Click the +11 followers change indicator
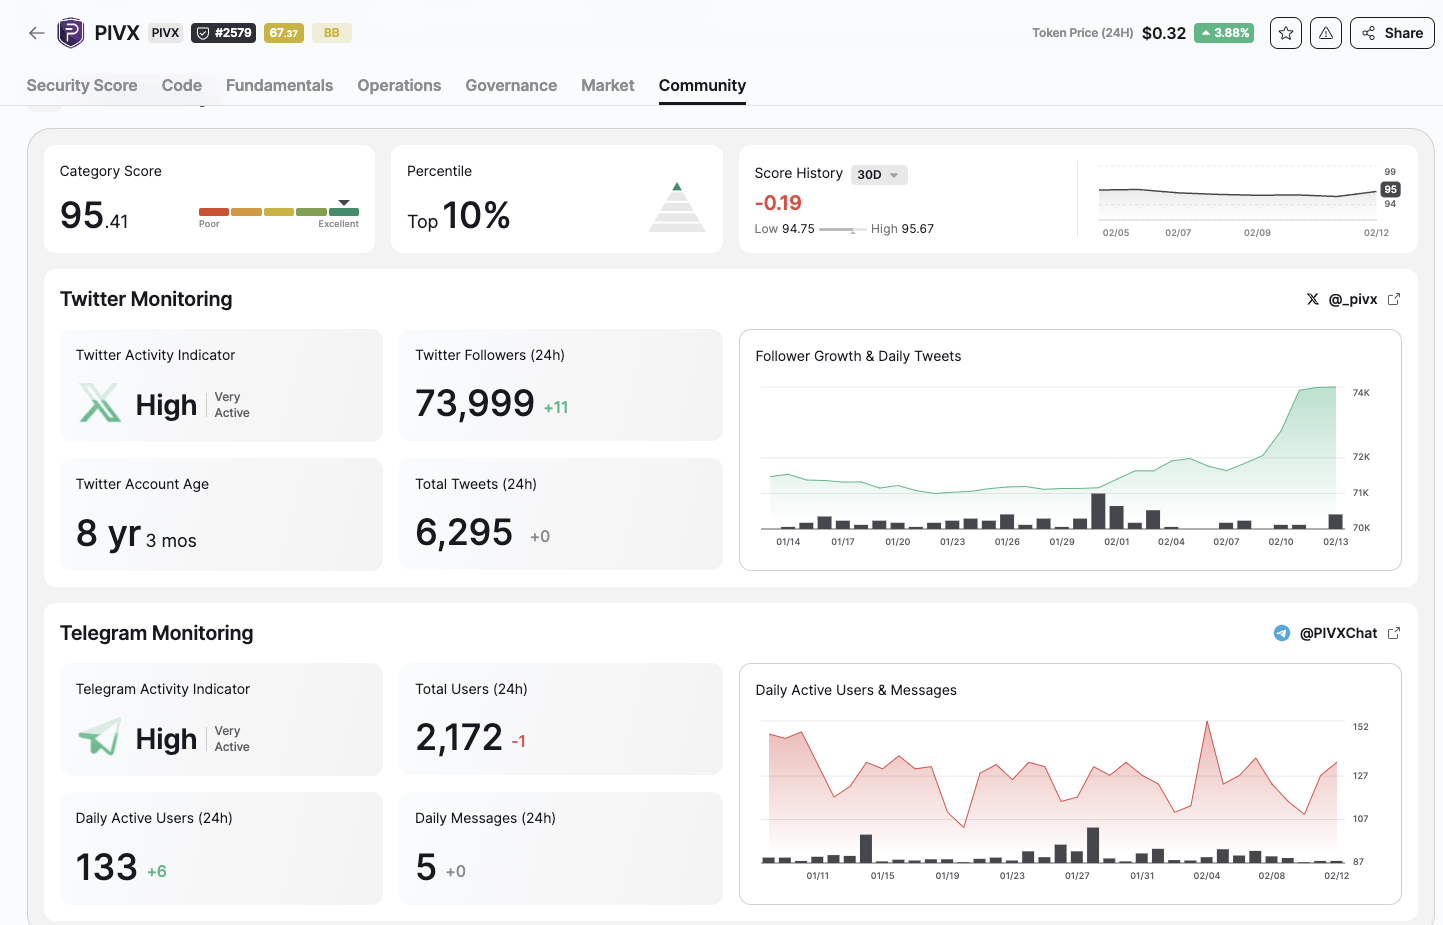The height and width of the screenshot is (925, 1443). [556, 408]
